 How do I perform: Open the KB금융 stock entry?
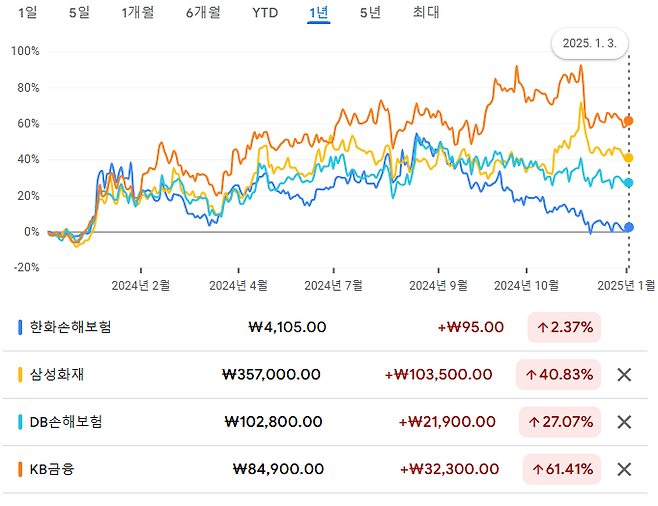coord(51,469)
